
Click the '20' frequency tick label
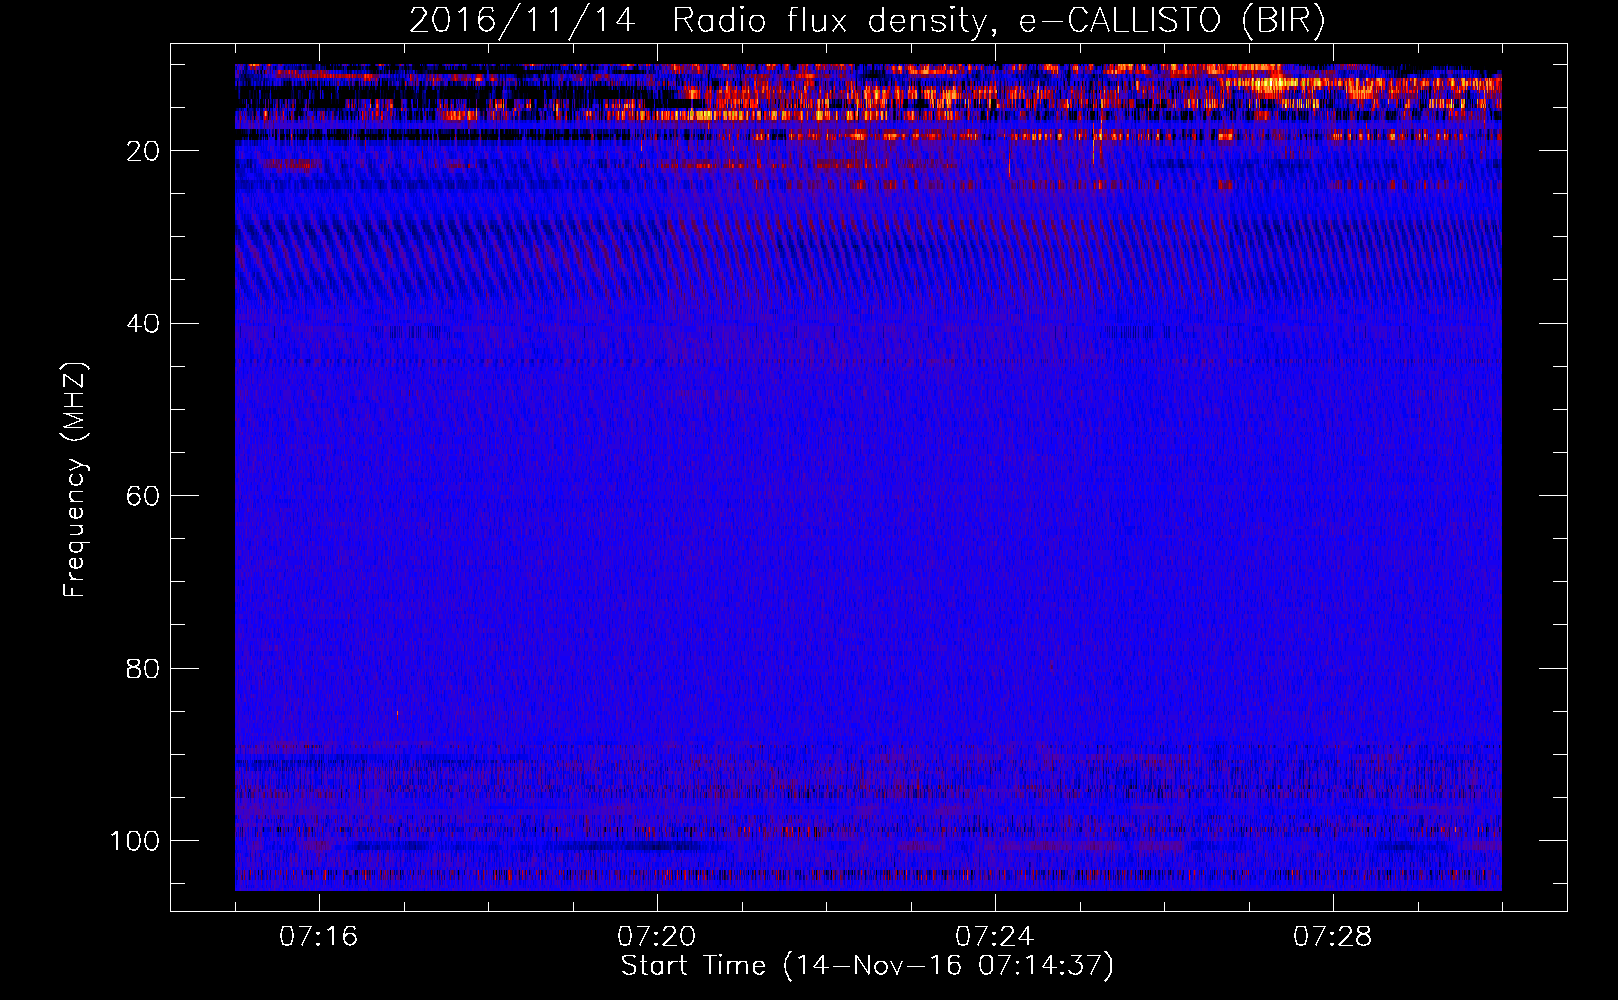click(143, 151)
